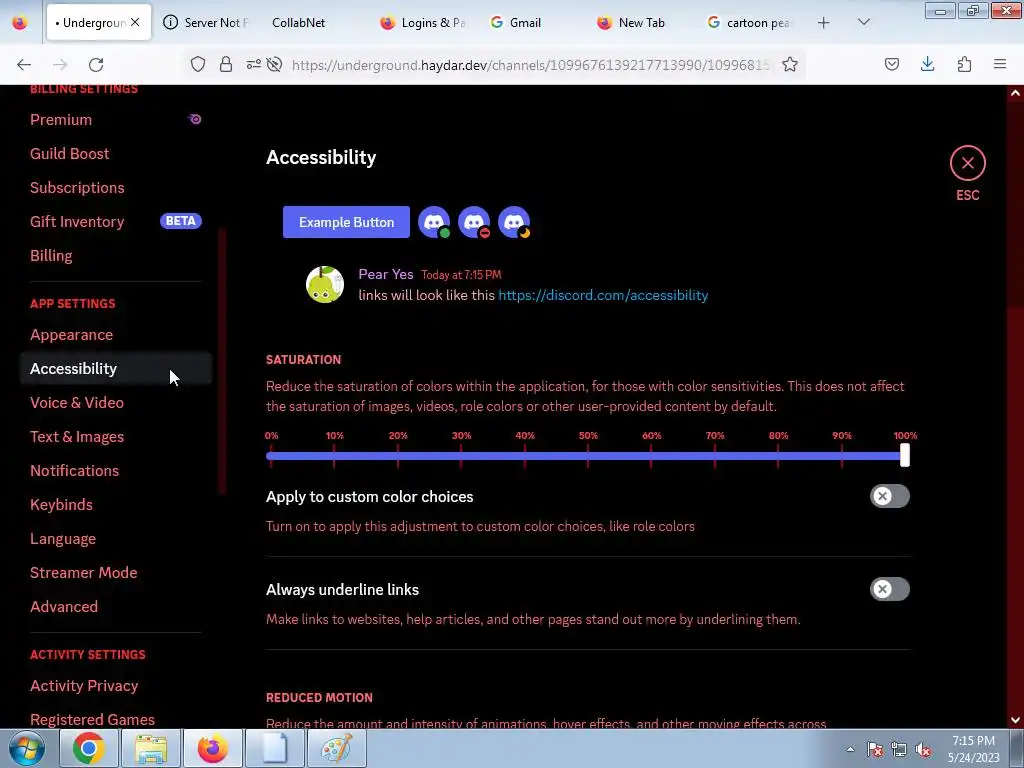Click the browser address bar URL
1024x768 pixels.
click(530, 65)
